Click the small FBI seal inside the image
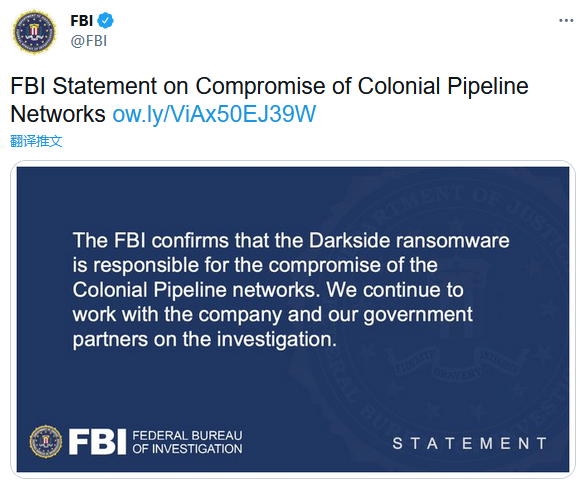Screen dimensions: 582x489 (46, 441)
